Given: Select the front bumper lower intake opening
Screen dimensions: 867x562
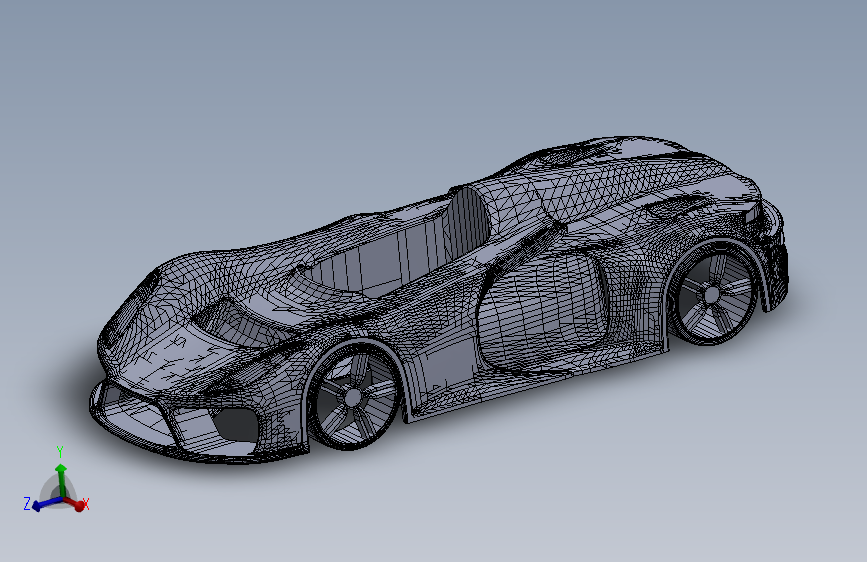Looking at the screenshot, I should 237,424.
